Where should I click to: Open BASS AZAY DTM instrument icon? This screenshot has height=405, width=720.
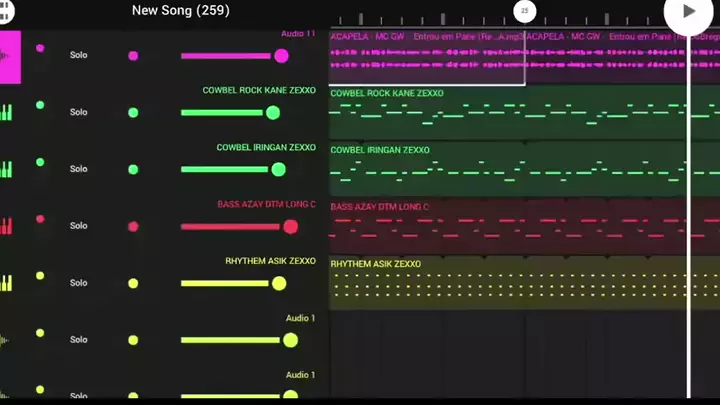coord(7,226)
